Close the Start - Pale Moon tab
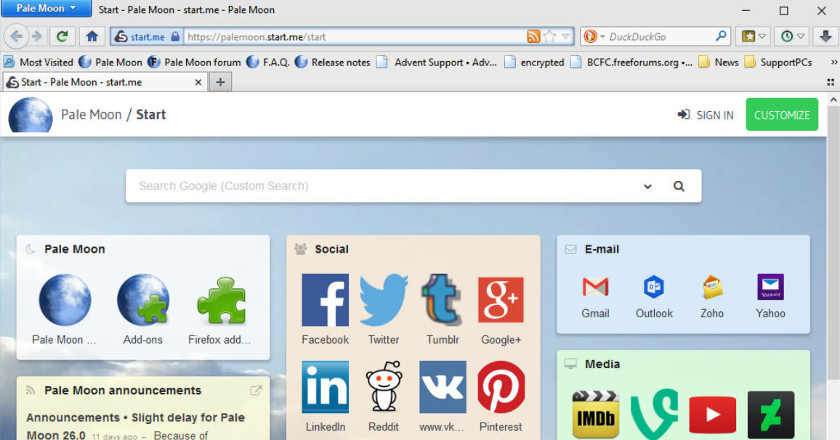Screen dimensions: 840x440 coord(198,82)
